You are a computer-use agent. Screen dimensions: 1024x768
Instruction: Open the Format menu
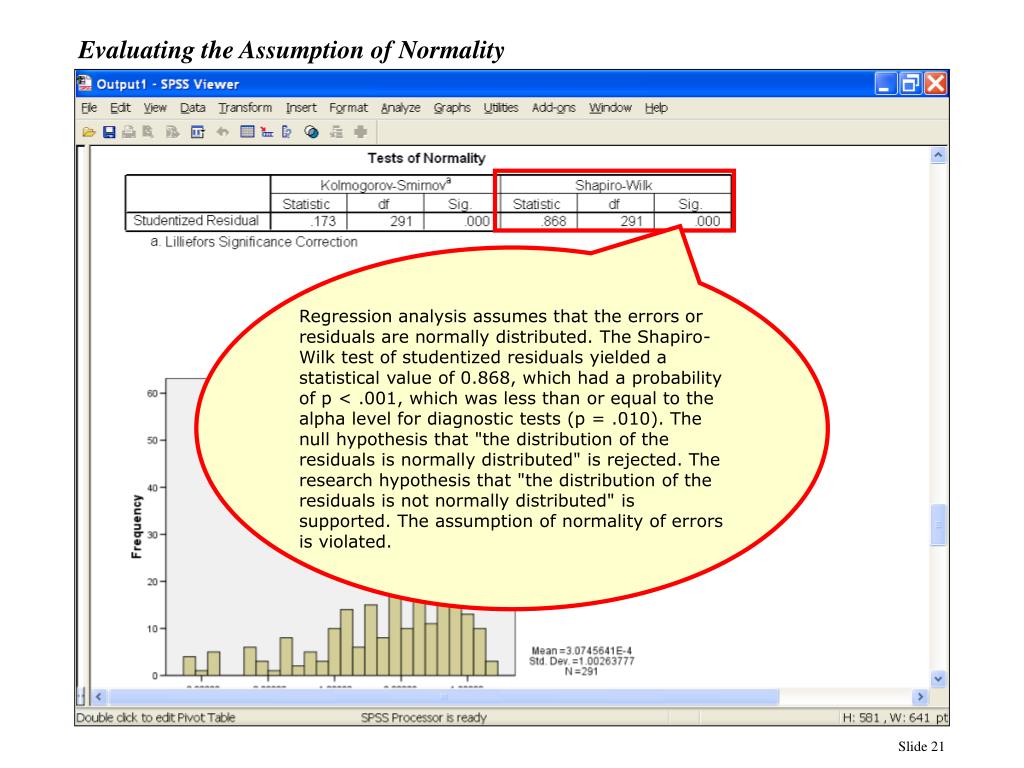tap(348, 108)
